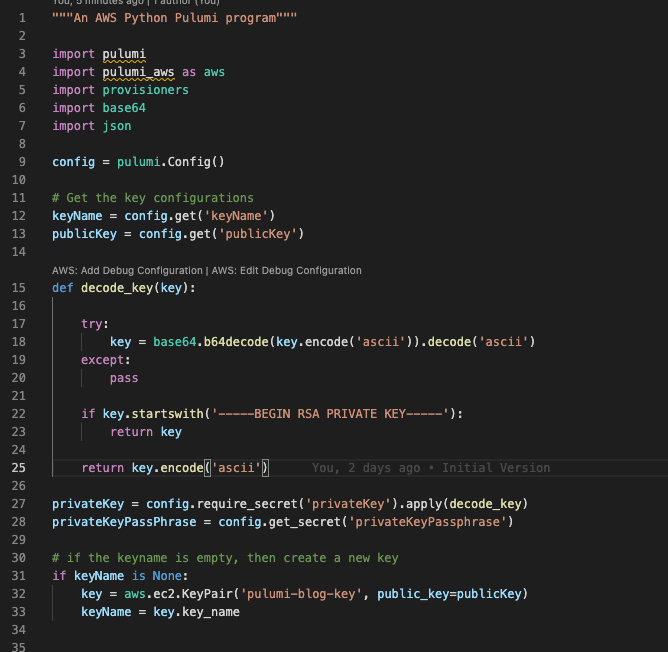
Task: Click 'encode' on the return line 25
Action: click(182, 468)
